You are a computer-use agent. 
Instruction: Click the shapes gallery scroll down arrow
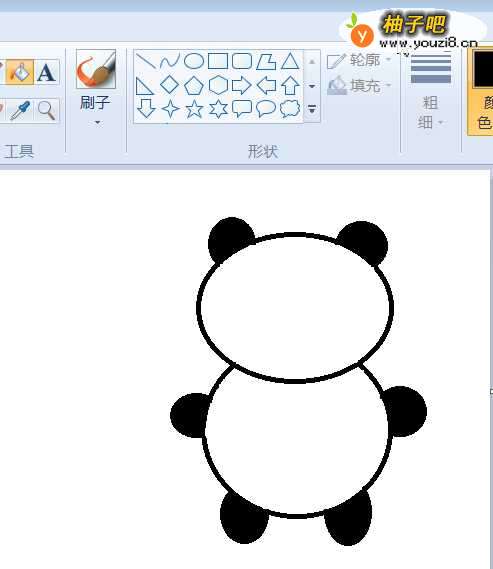pos(312,86)
